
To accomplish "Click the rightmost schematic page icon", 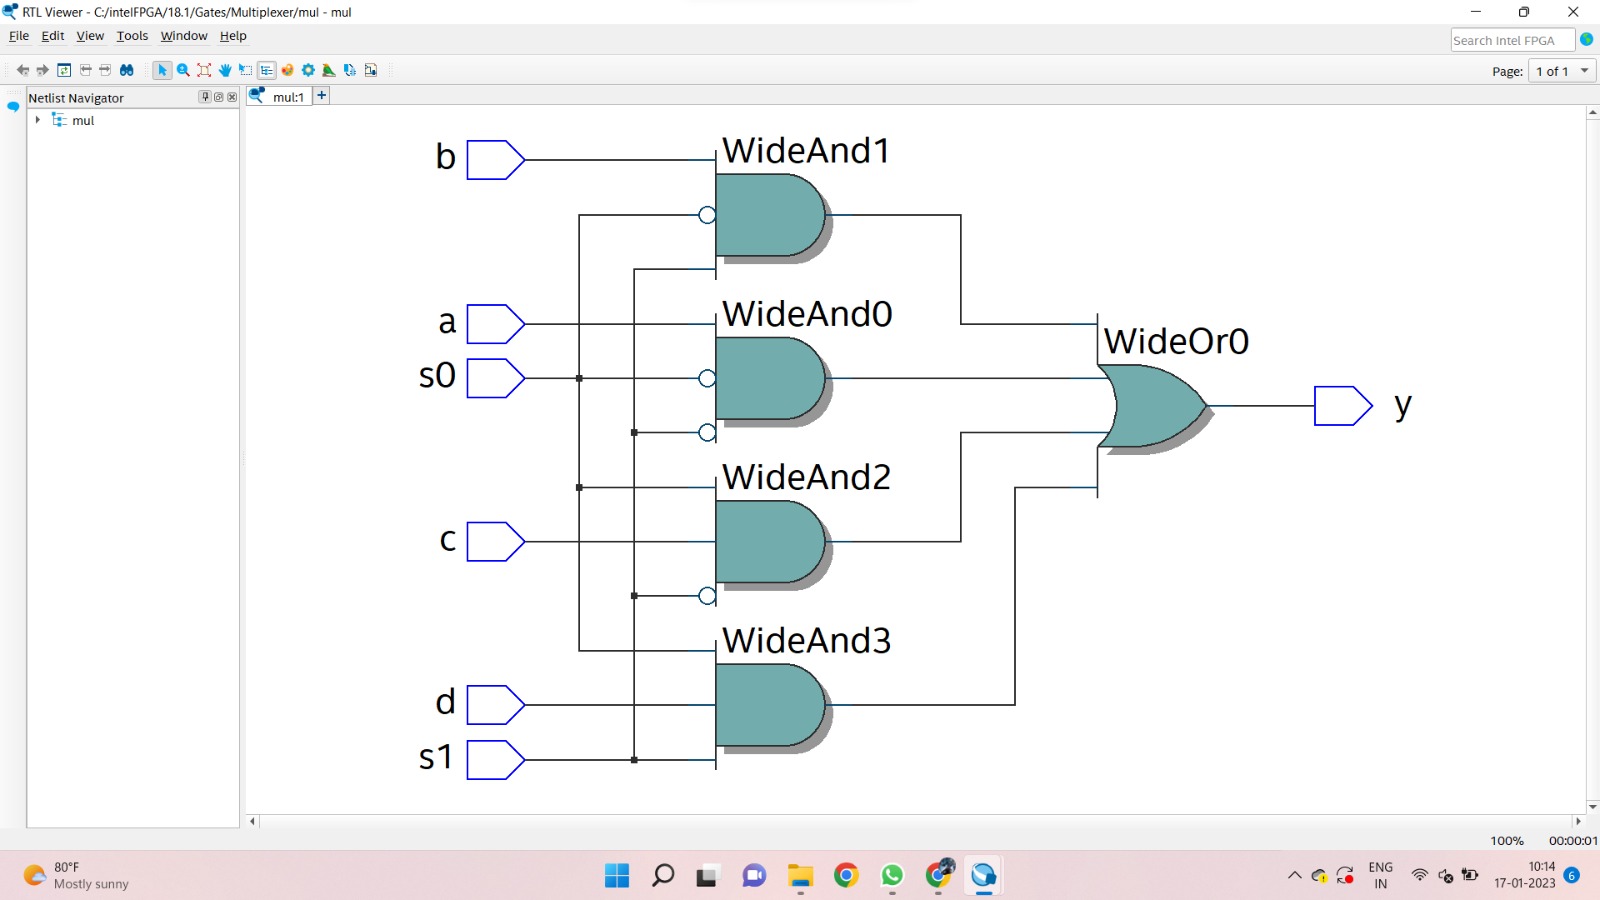I will [x=371, y=70].
